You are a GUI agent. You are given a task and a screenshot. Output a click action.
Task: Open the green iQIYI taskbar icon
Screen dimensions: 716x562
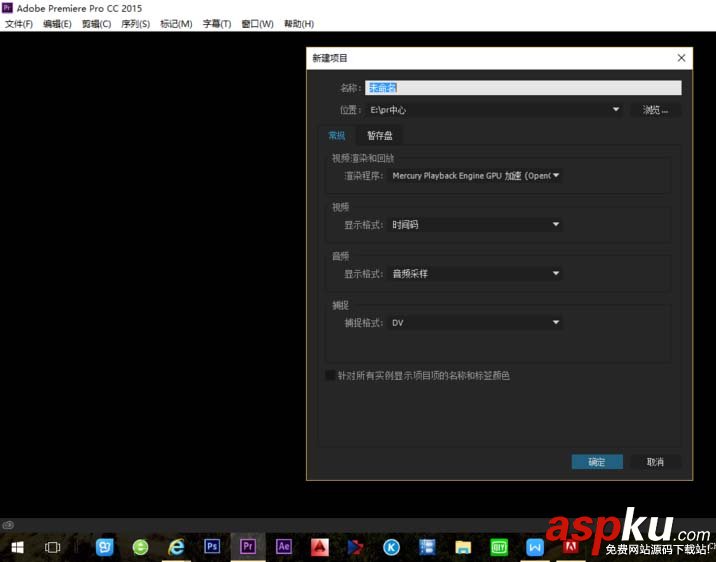click(x=499, y=547)
